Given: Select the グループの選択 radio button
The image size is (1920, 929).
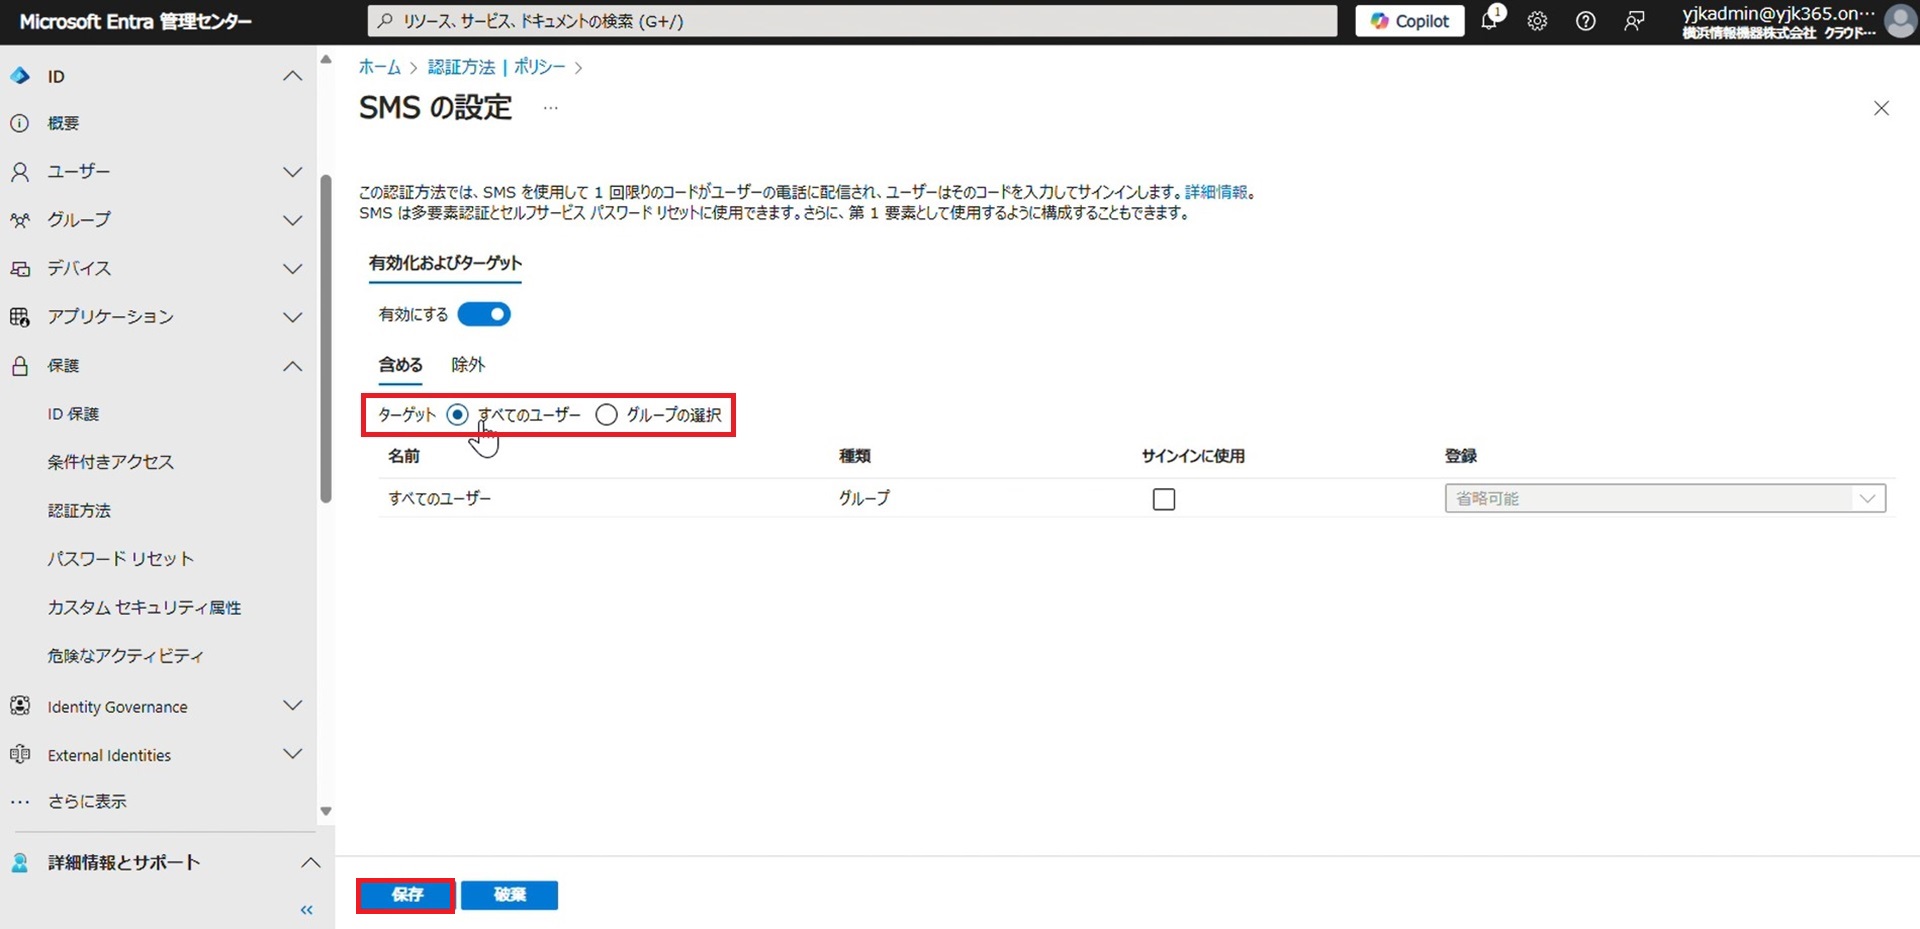Looking at the screenshot, I should pos(606,415).
